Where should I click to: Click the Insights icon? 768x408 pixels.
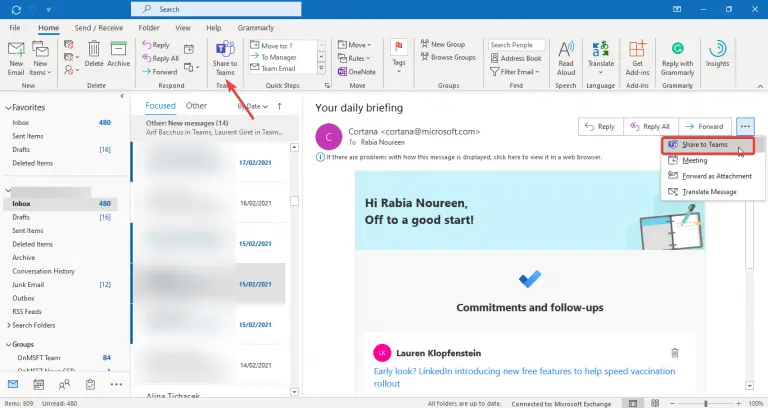click(x=716, y=56)
